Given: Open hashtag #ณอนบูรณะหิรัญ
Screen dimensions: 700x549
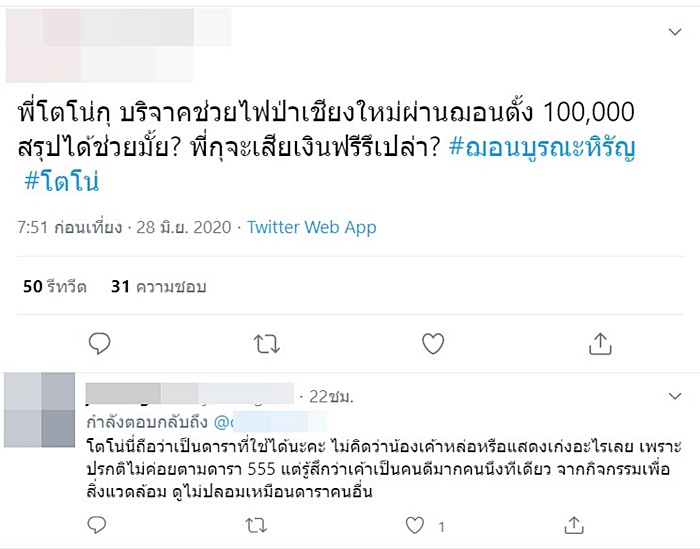Looking at the screenshot, I should click(x=544, y=149).
